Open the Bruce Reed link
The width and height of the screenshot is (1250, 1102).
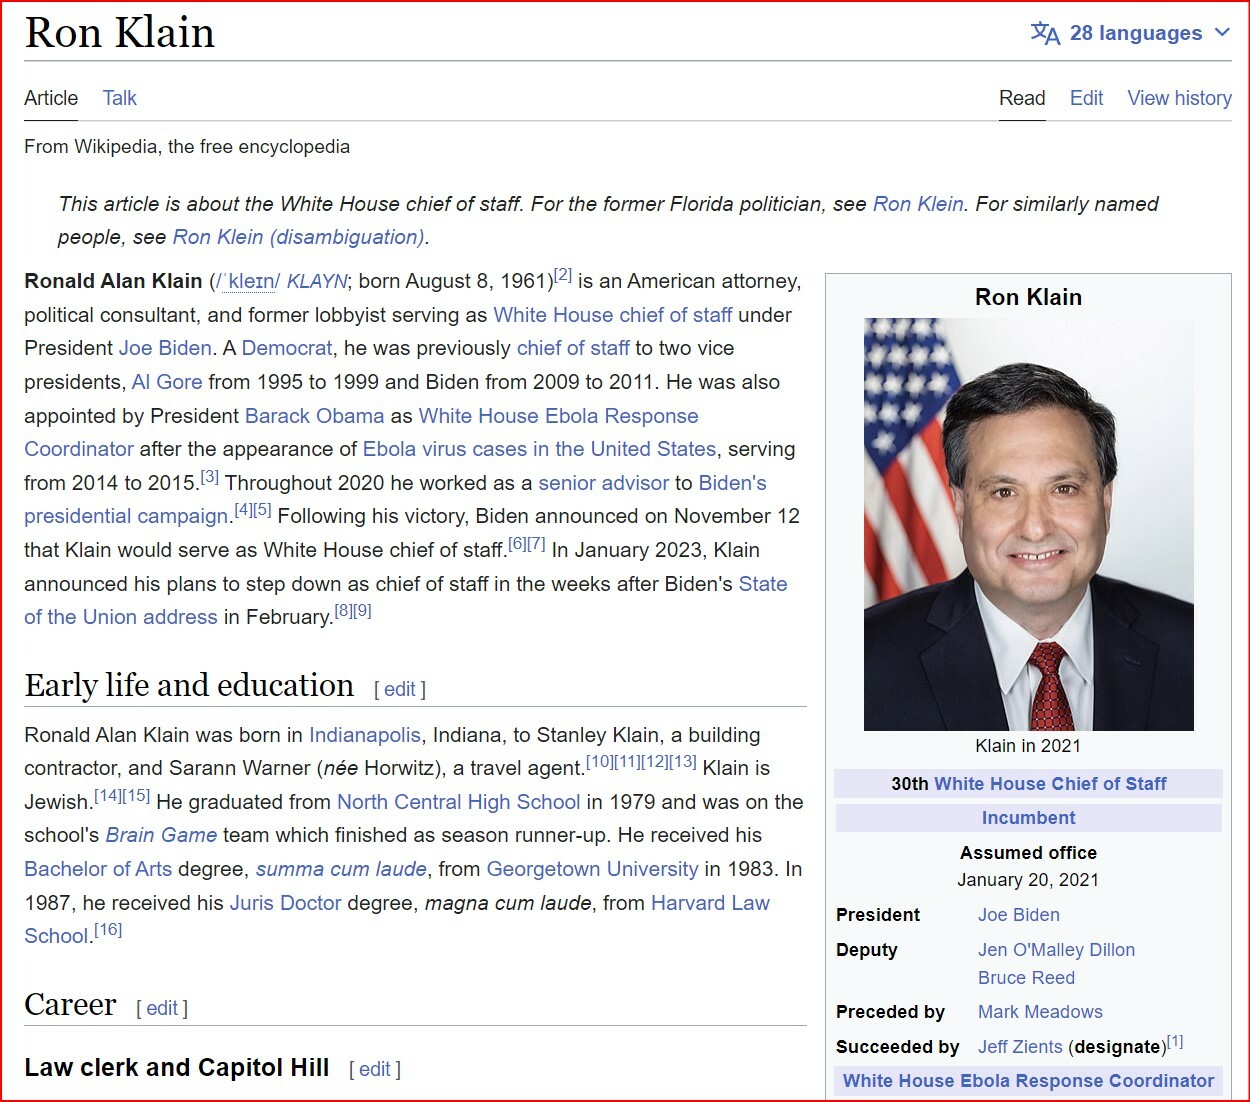[x=1026, y=978]
